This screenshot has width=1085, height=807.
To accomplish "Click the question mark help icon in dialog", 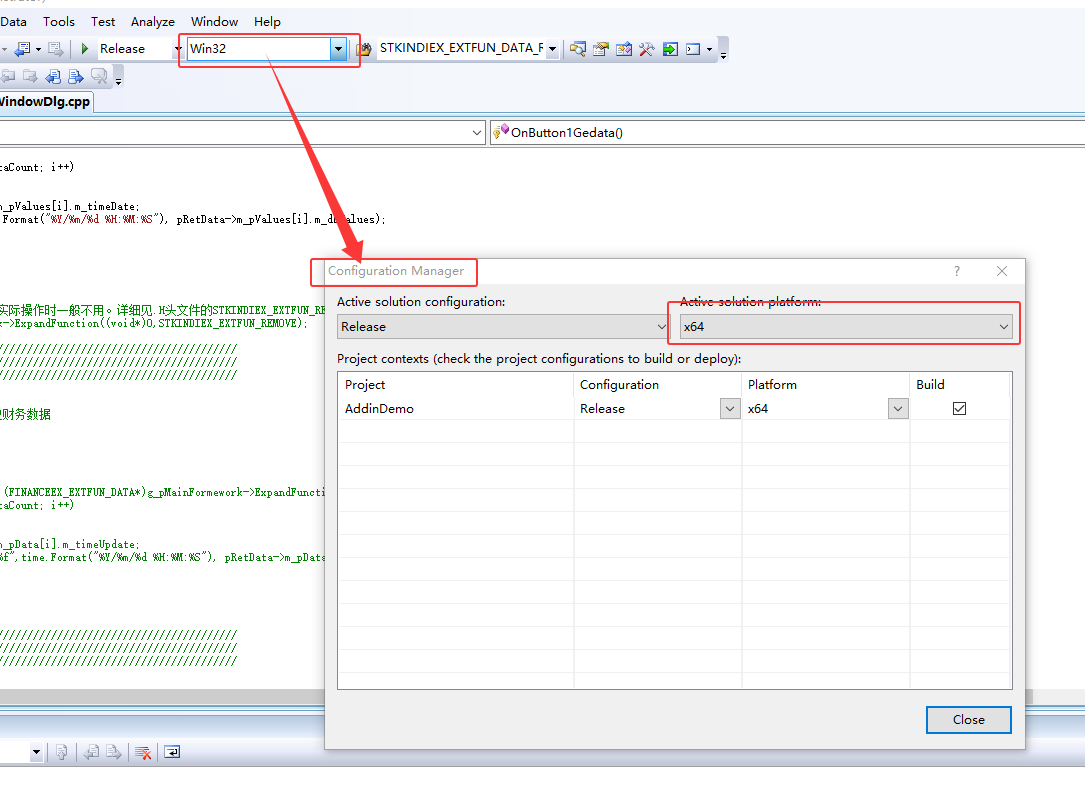I will [956, 271].
